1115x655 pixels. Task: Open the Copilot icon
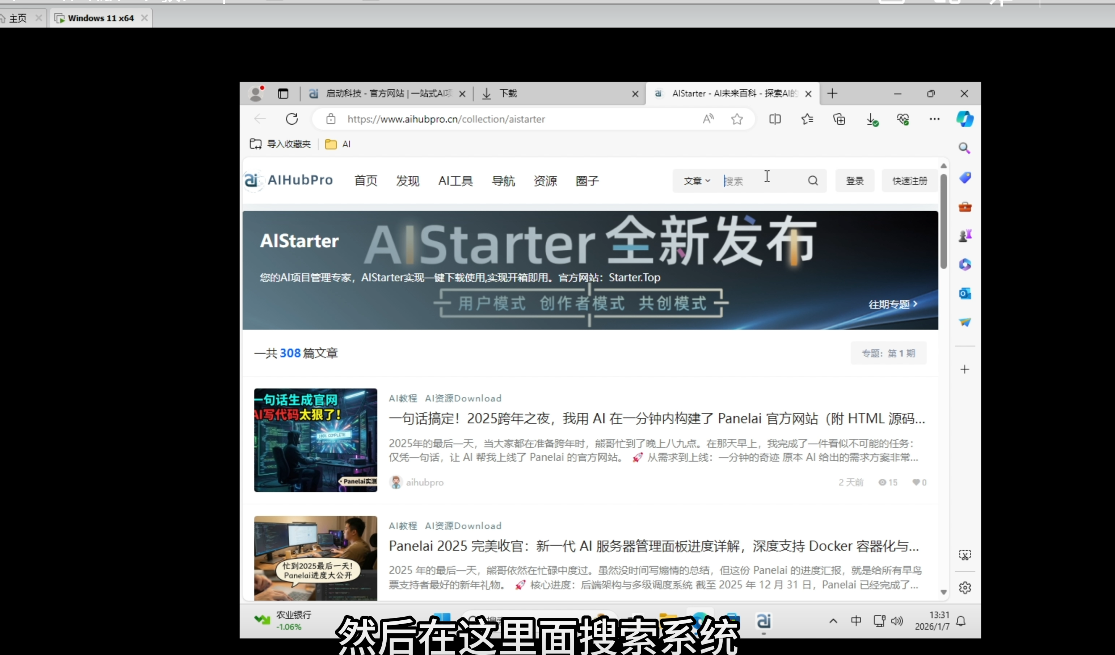(x=964, y=119)
